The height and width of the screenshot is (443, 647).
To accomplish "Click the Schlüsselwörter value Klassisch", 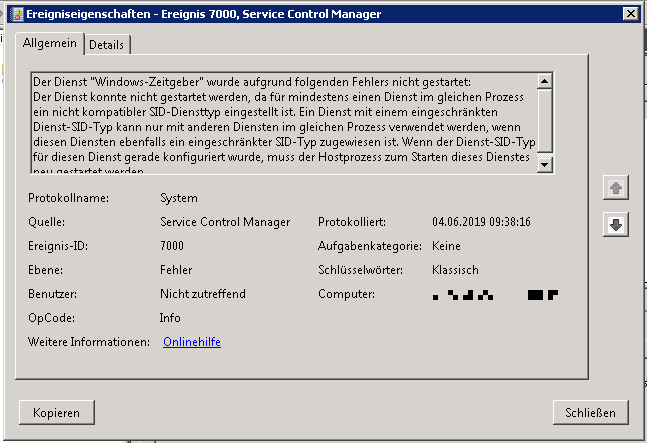I will 455,270.
